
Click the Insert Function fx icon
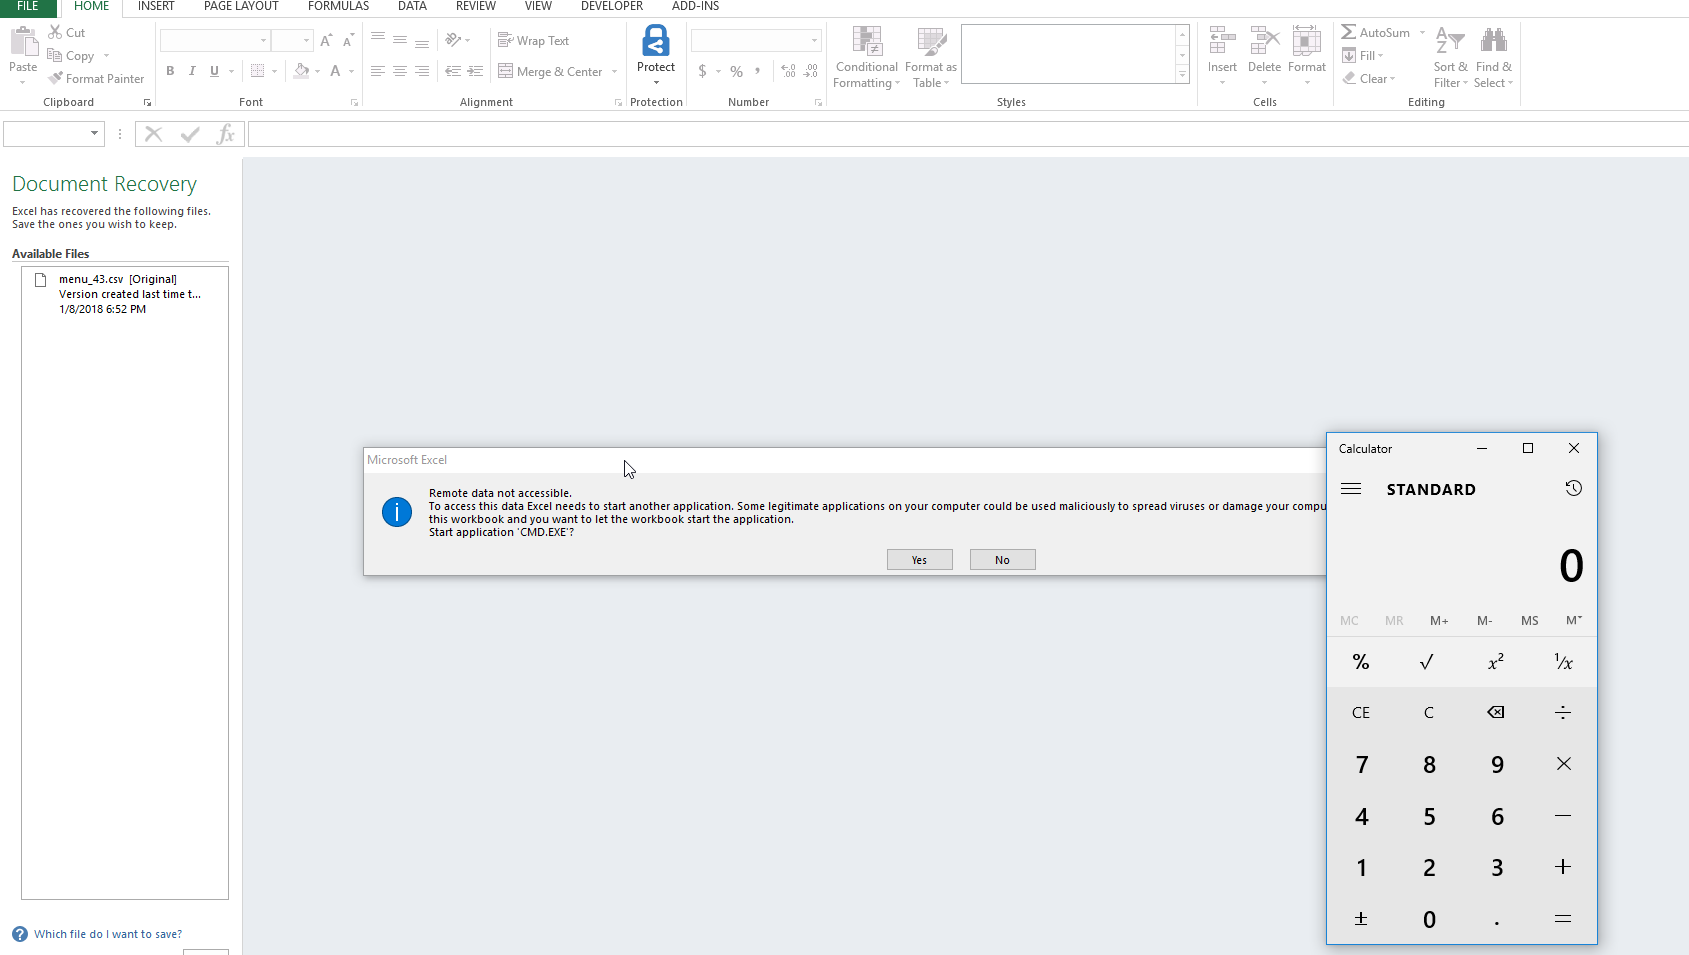click(x=226, y=133)
